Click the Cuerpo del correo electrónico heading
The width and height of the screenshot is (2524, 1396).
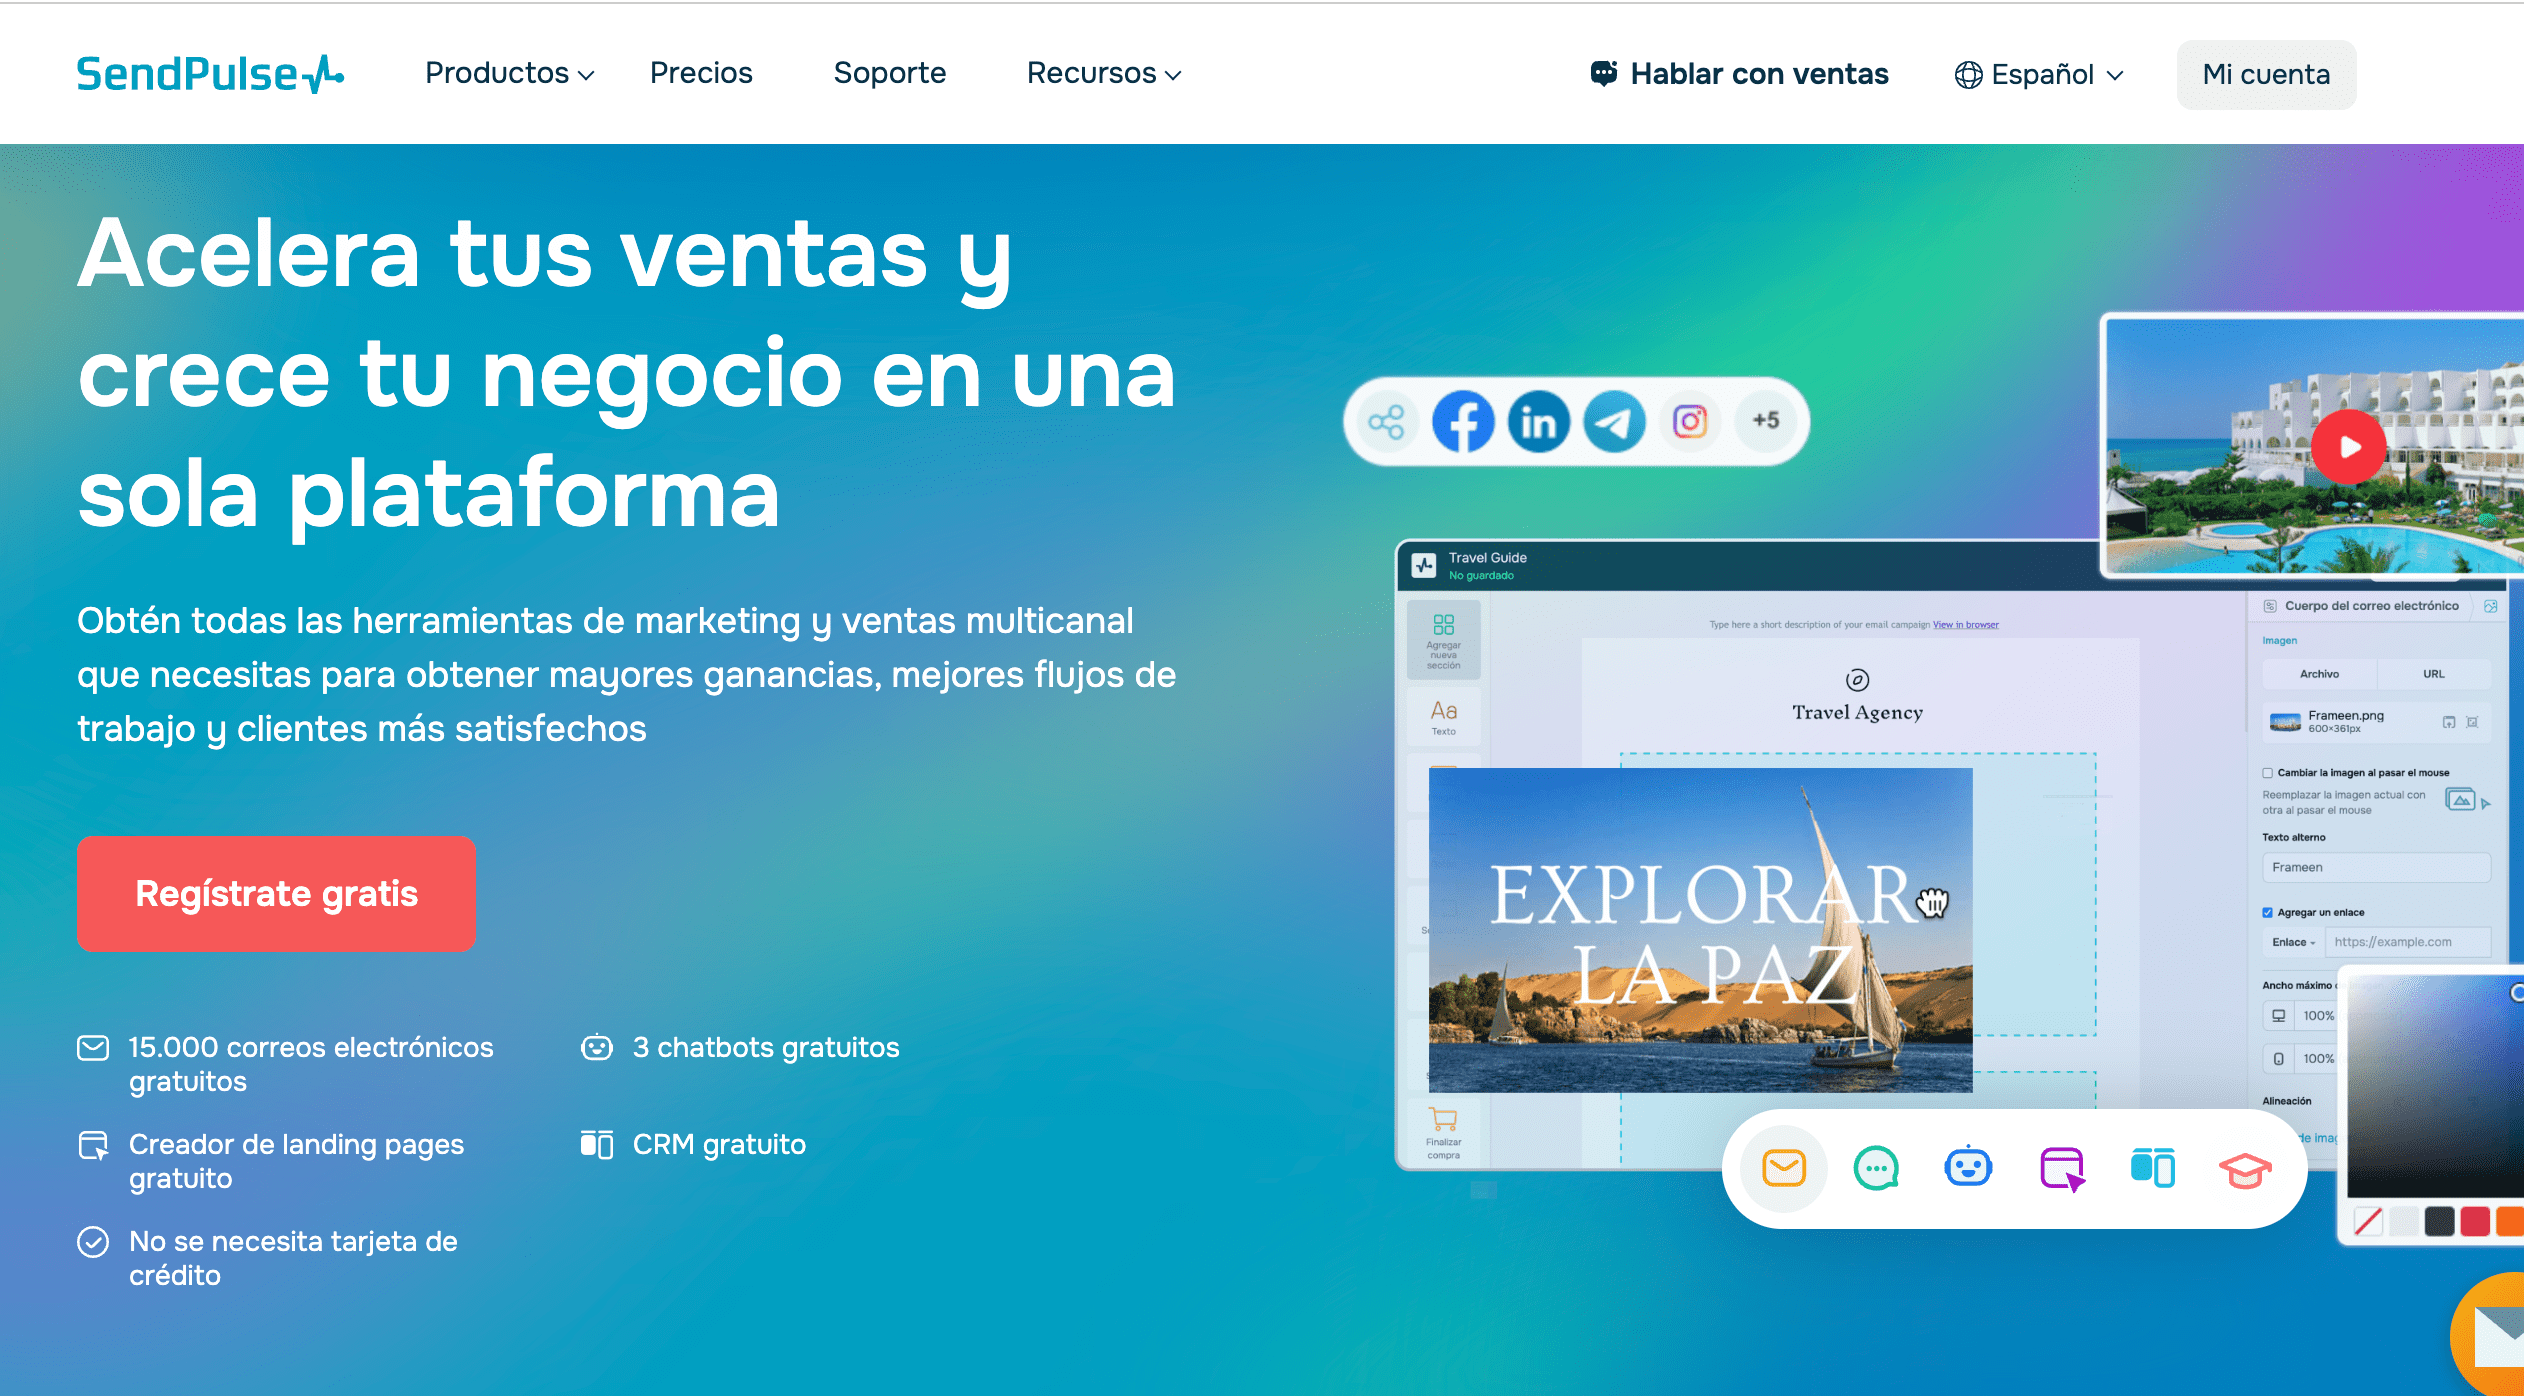tap(2371, 606)
